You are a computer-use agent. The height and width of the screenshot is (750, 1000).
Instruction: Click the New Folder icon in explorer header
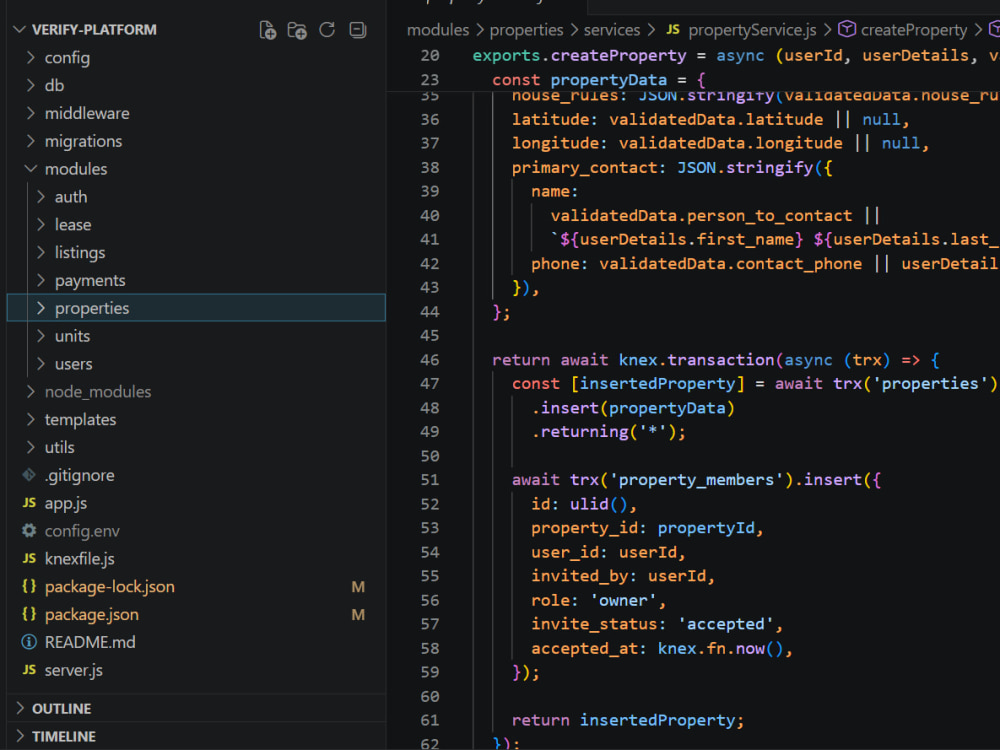tap(297, 30)
